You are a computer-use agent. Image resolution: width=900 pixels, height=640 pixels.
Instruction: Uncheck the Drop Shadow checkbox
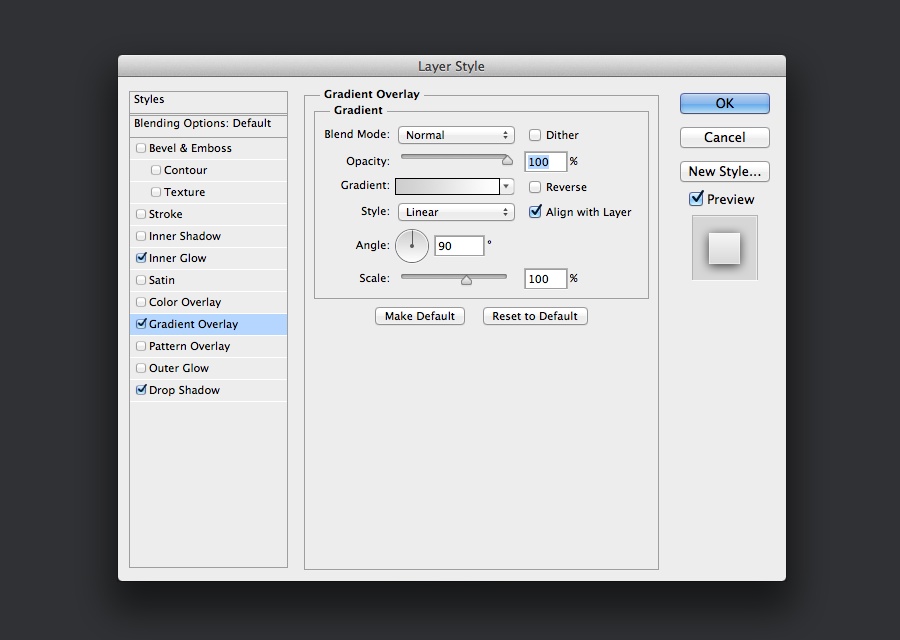(x=141, y=390)
